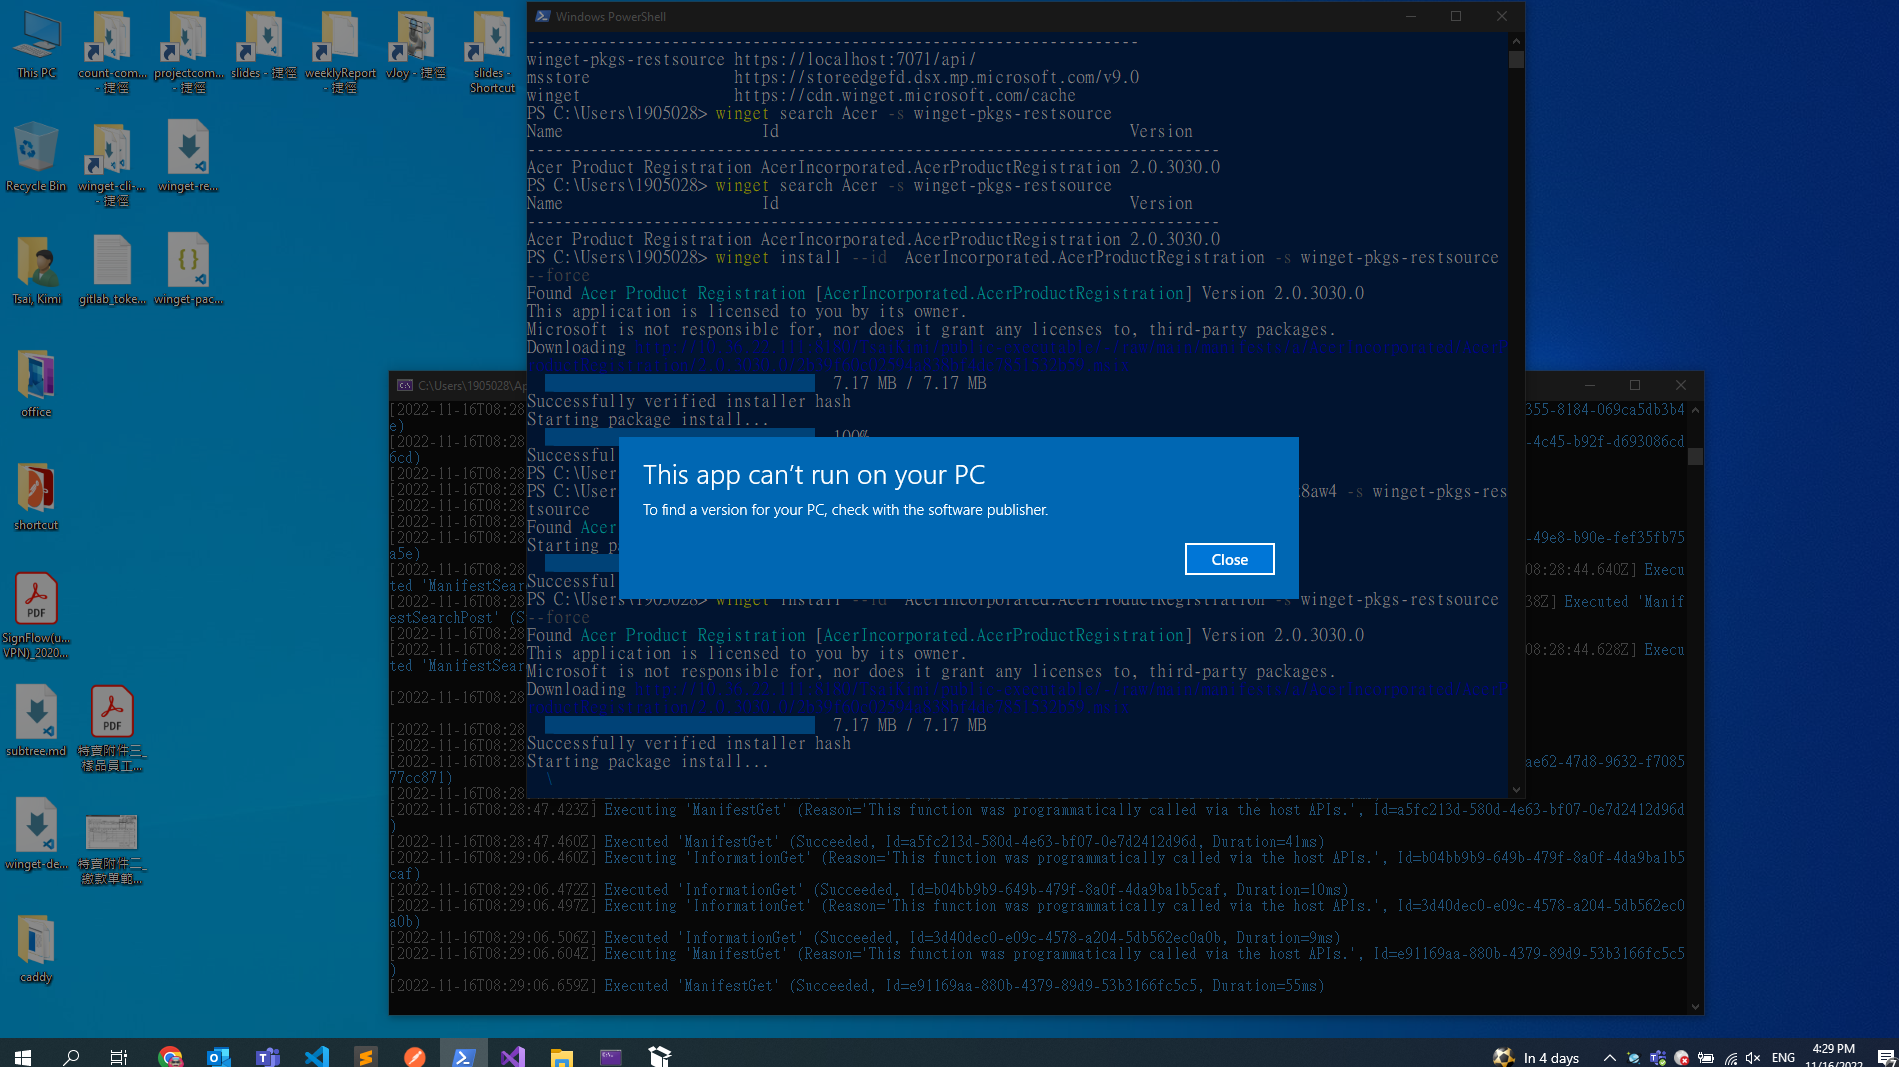Open the office folder icon
The width and height of the screenshot is (1899, 1067).
click(36, 383)
